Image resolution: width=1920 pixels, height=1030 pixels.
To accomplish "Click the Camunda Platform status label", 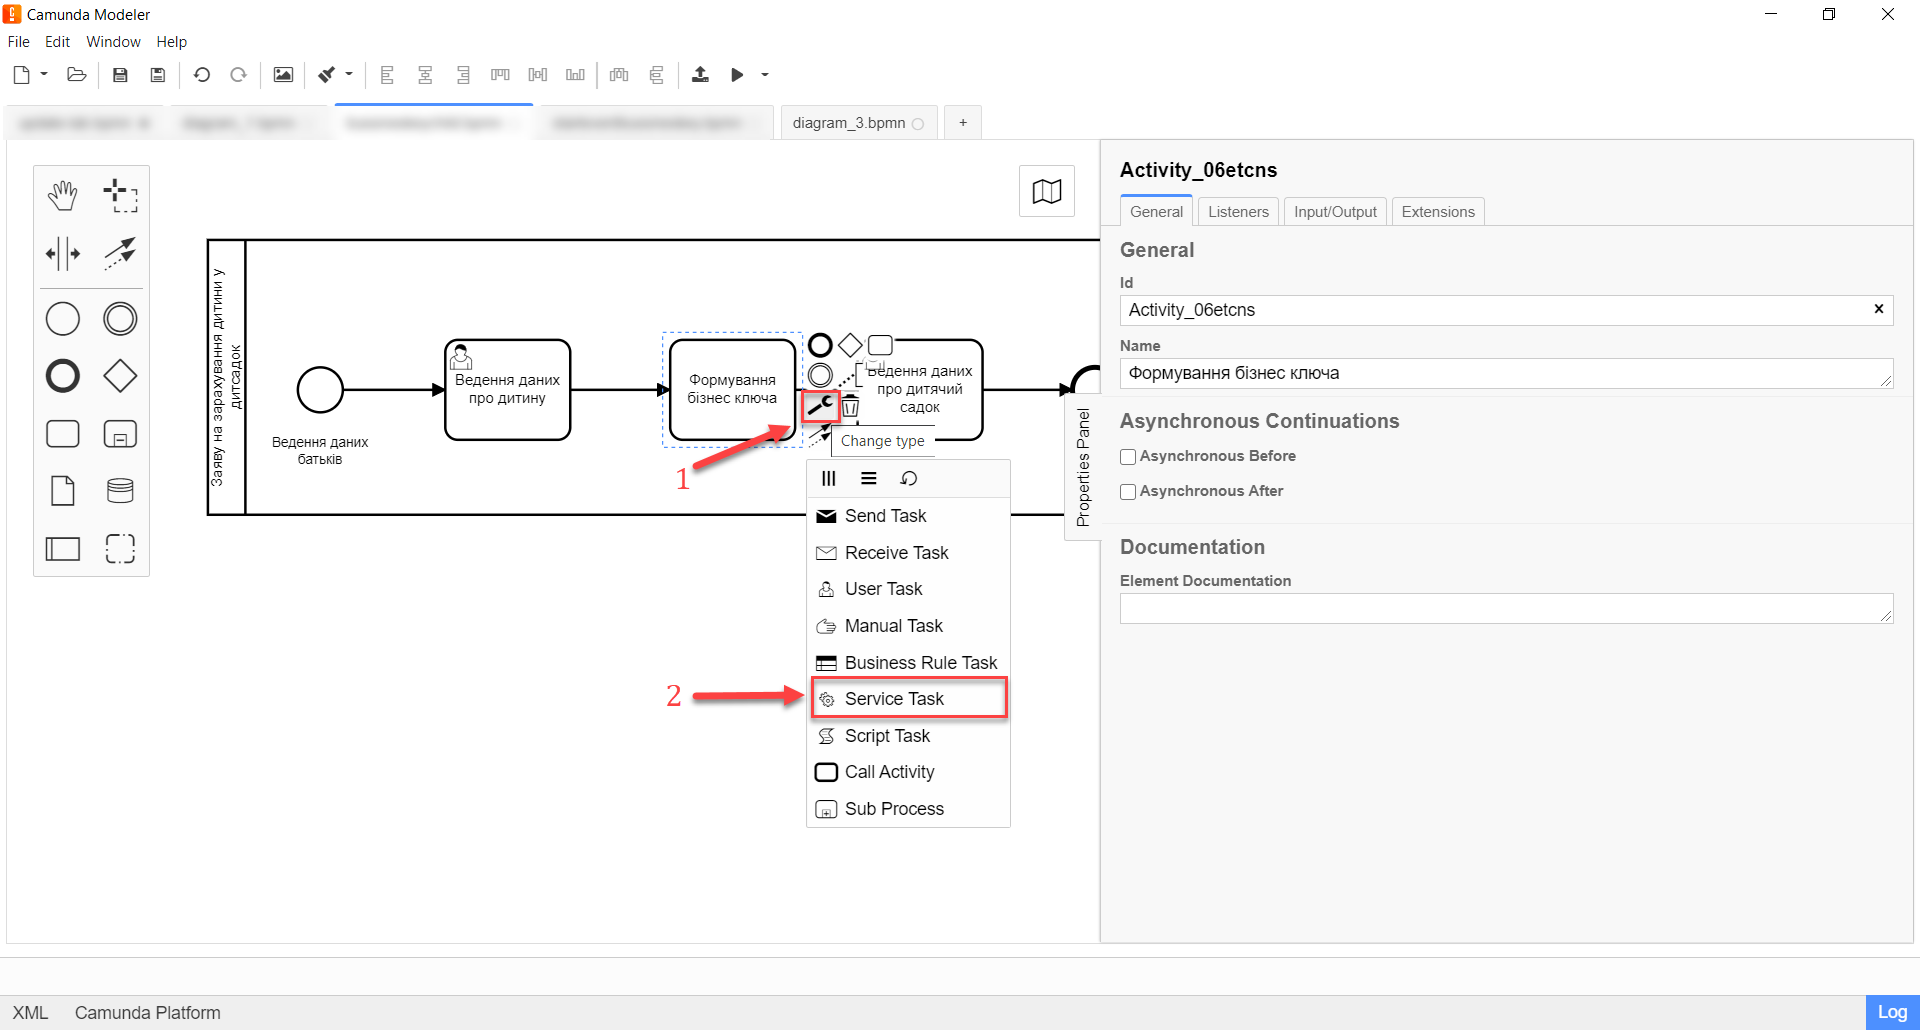I will click(148, 1013).
